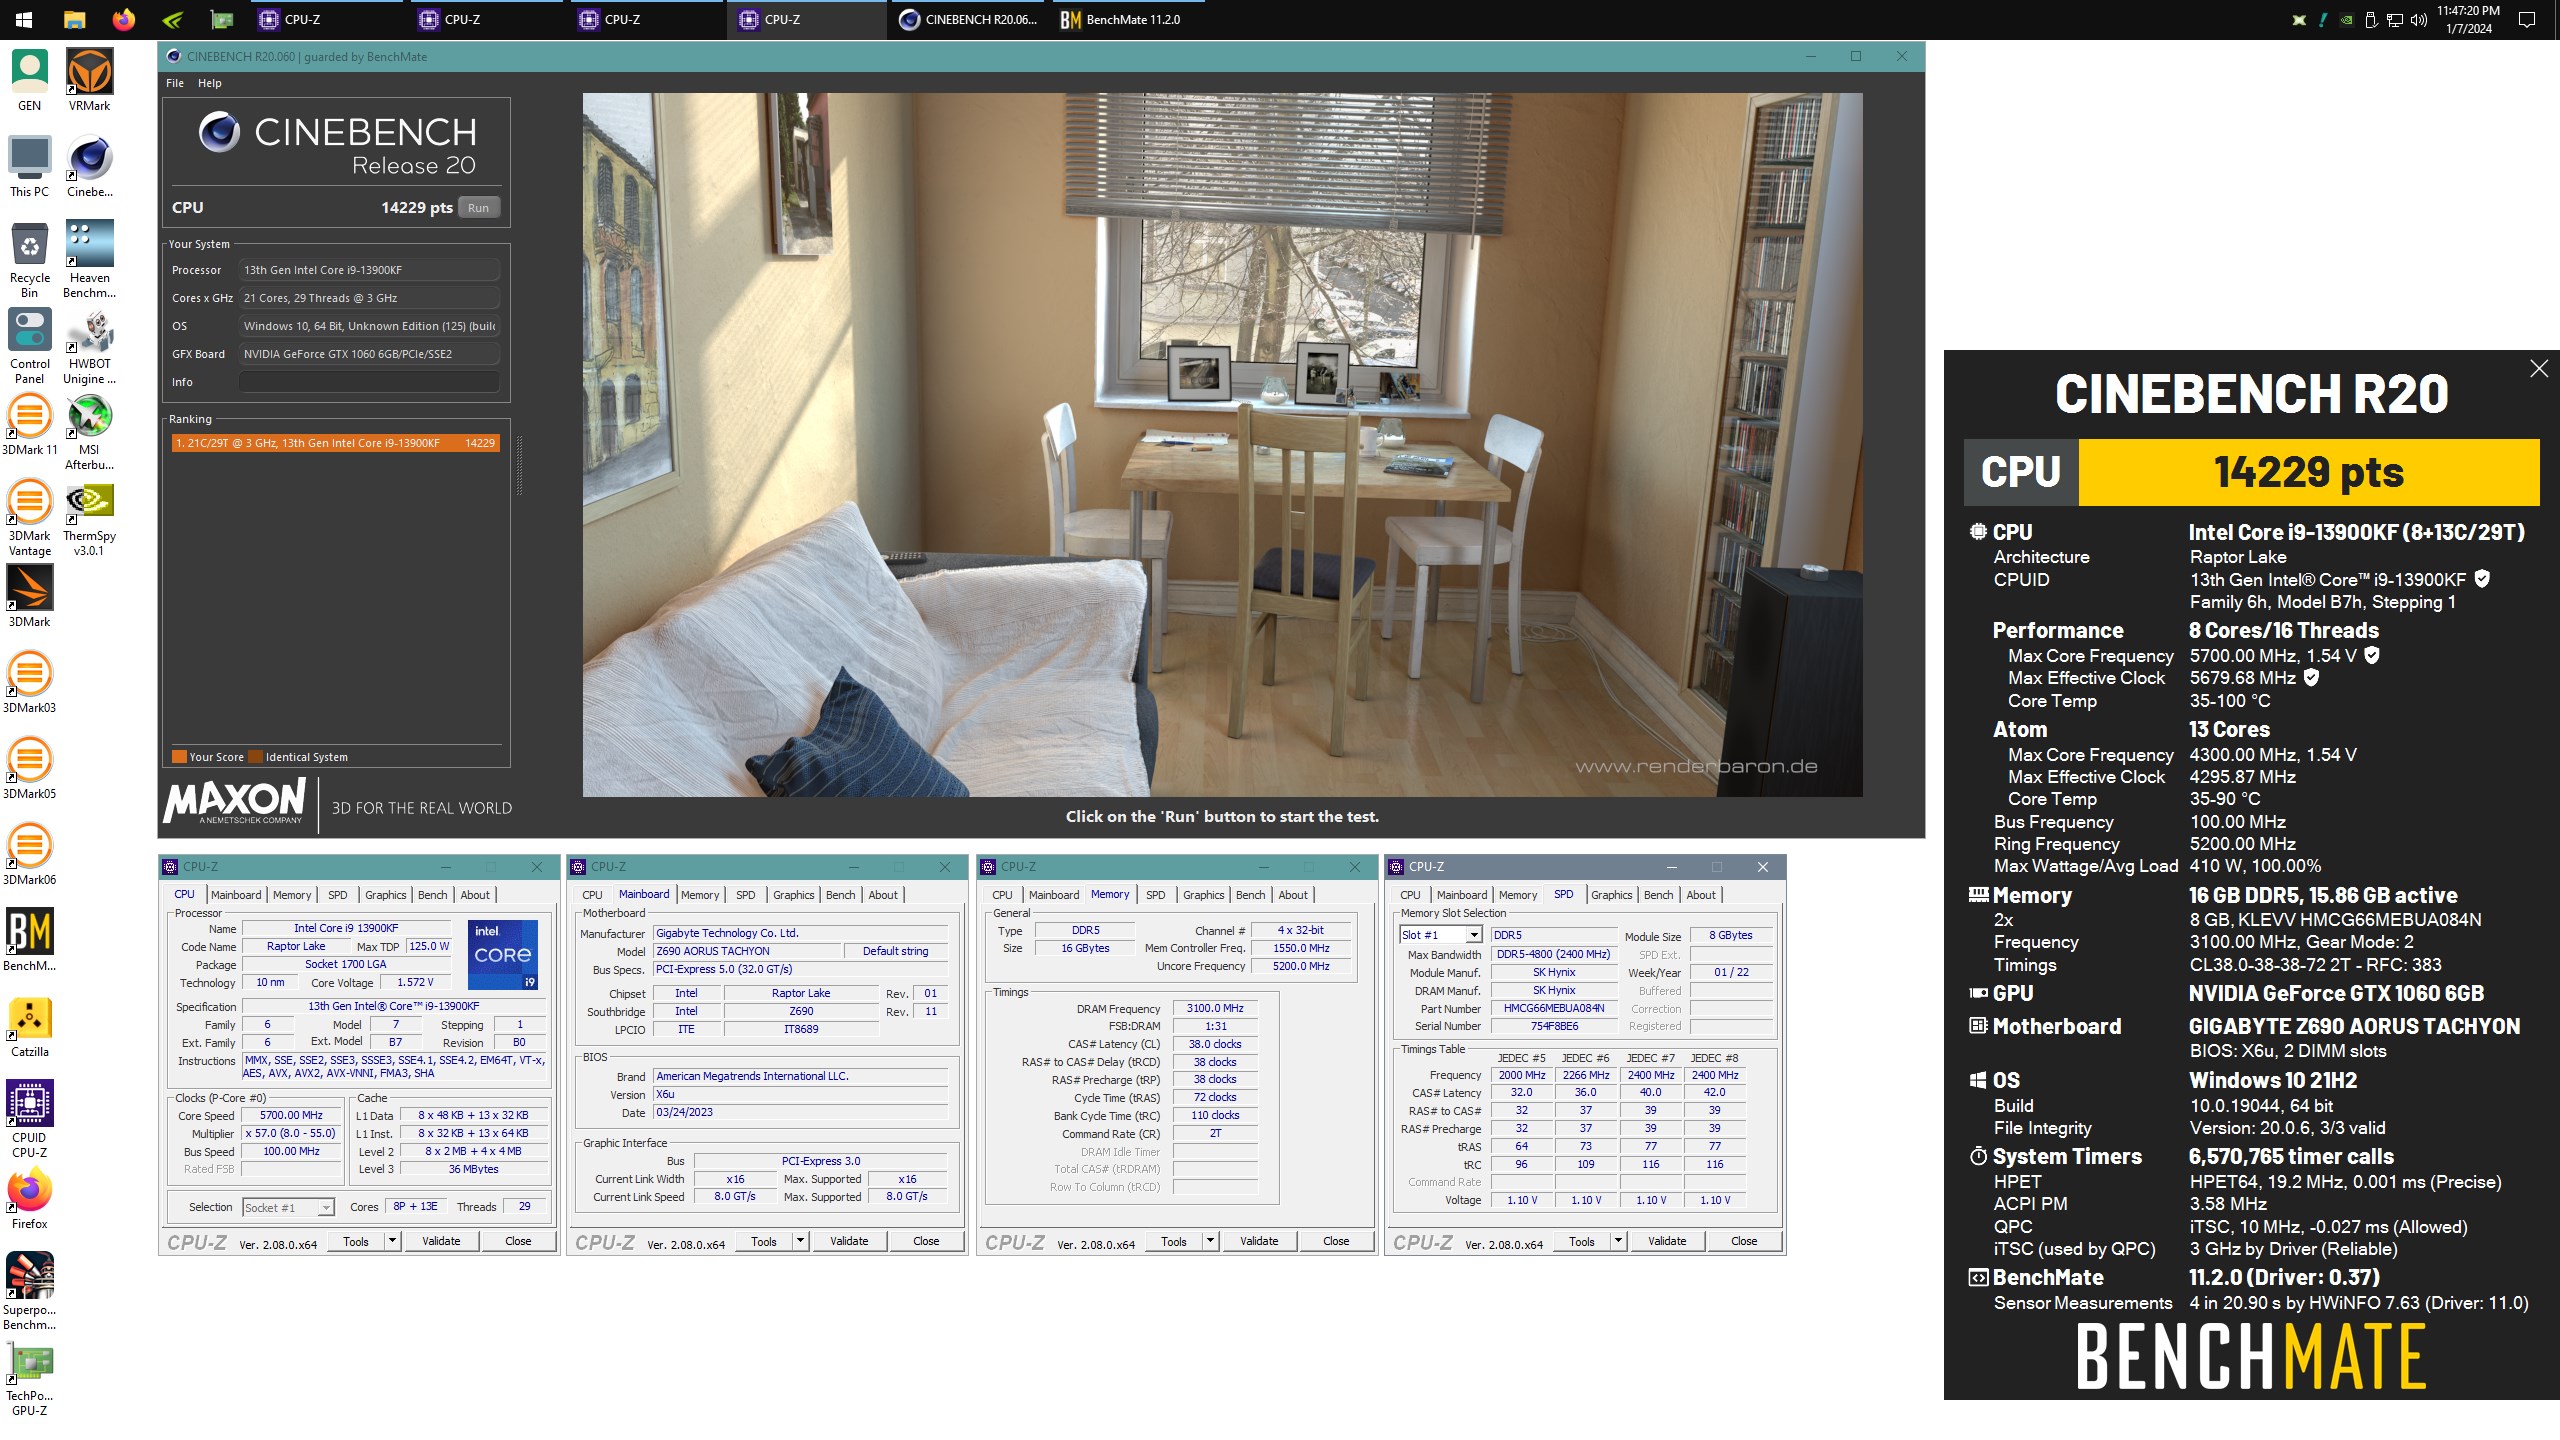Screen dimensions: 2560x1440
Task: Click Close in the Mainboard CPU-Z window
Action: (x=926, y=1241)
